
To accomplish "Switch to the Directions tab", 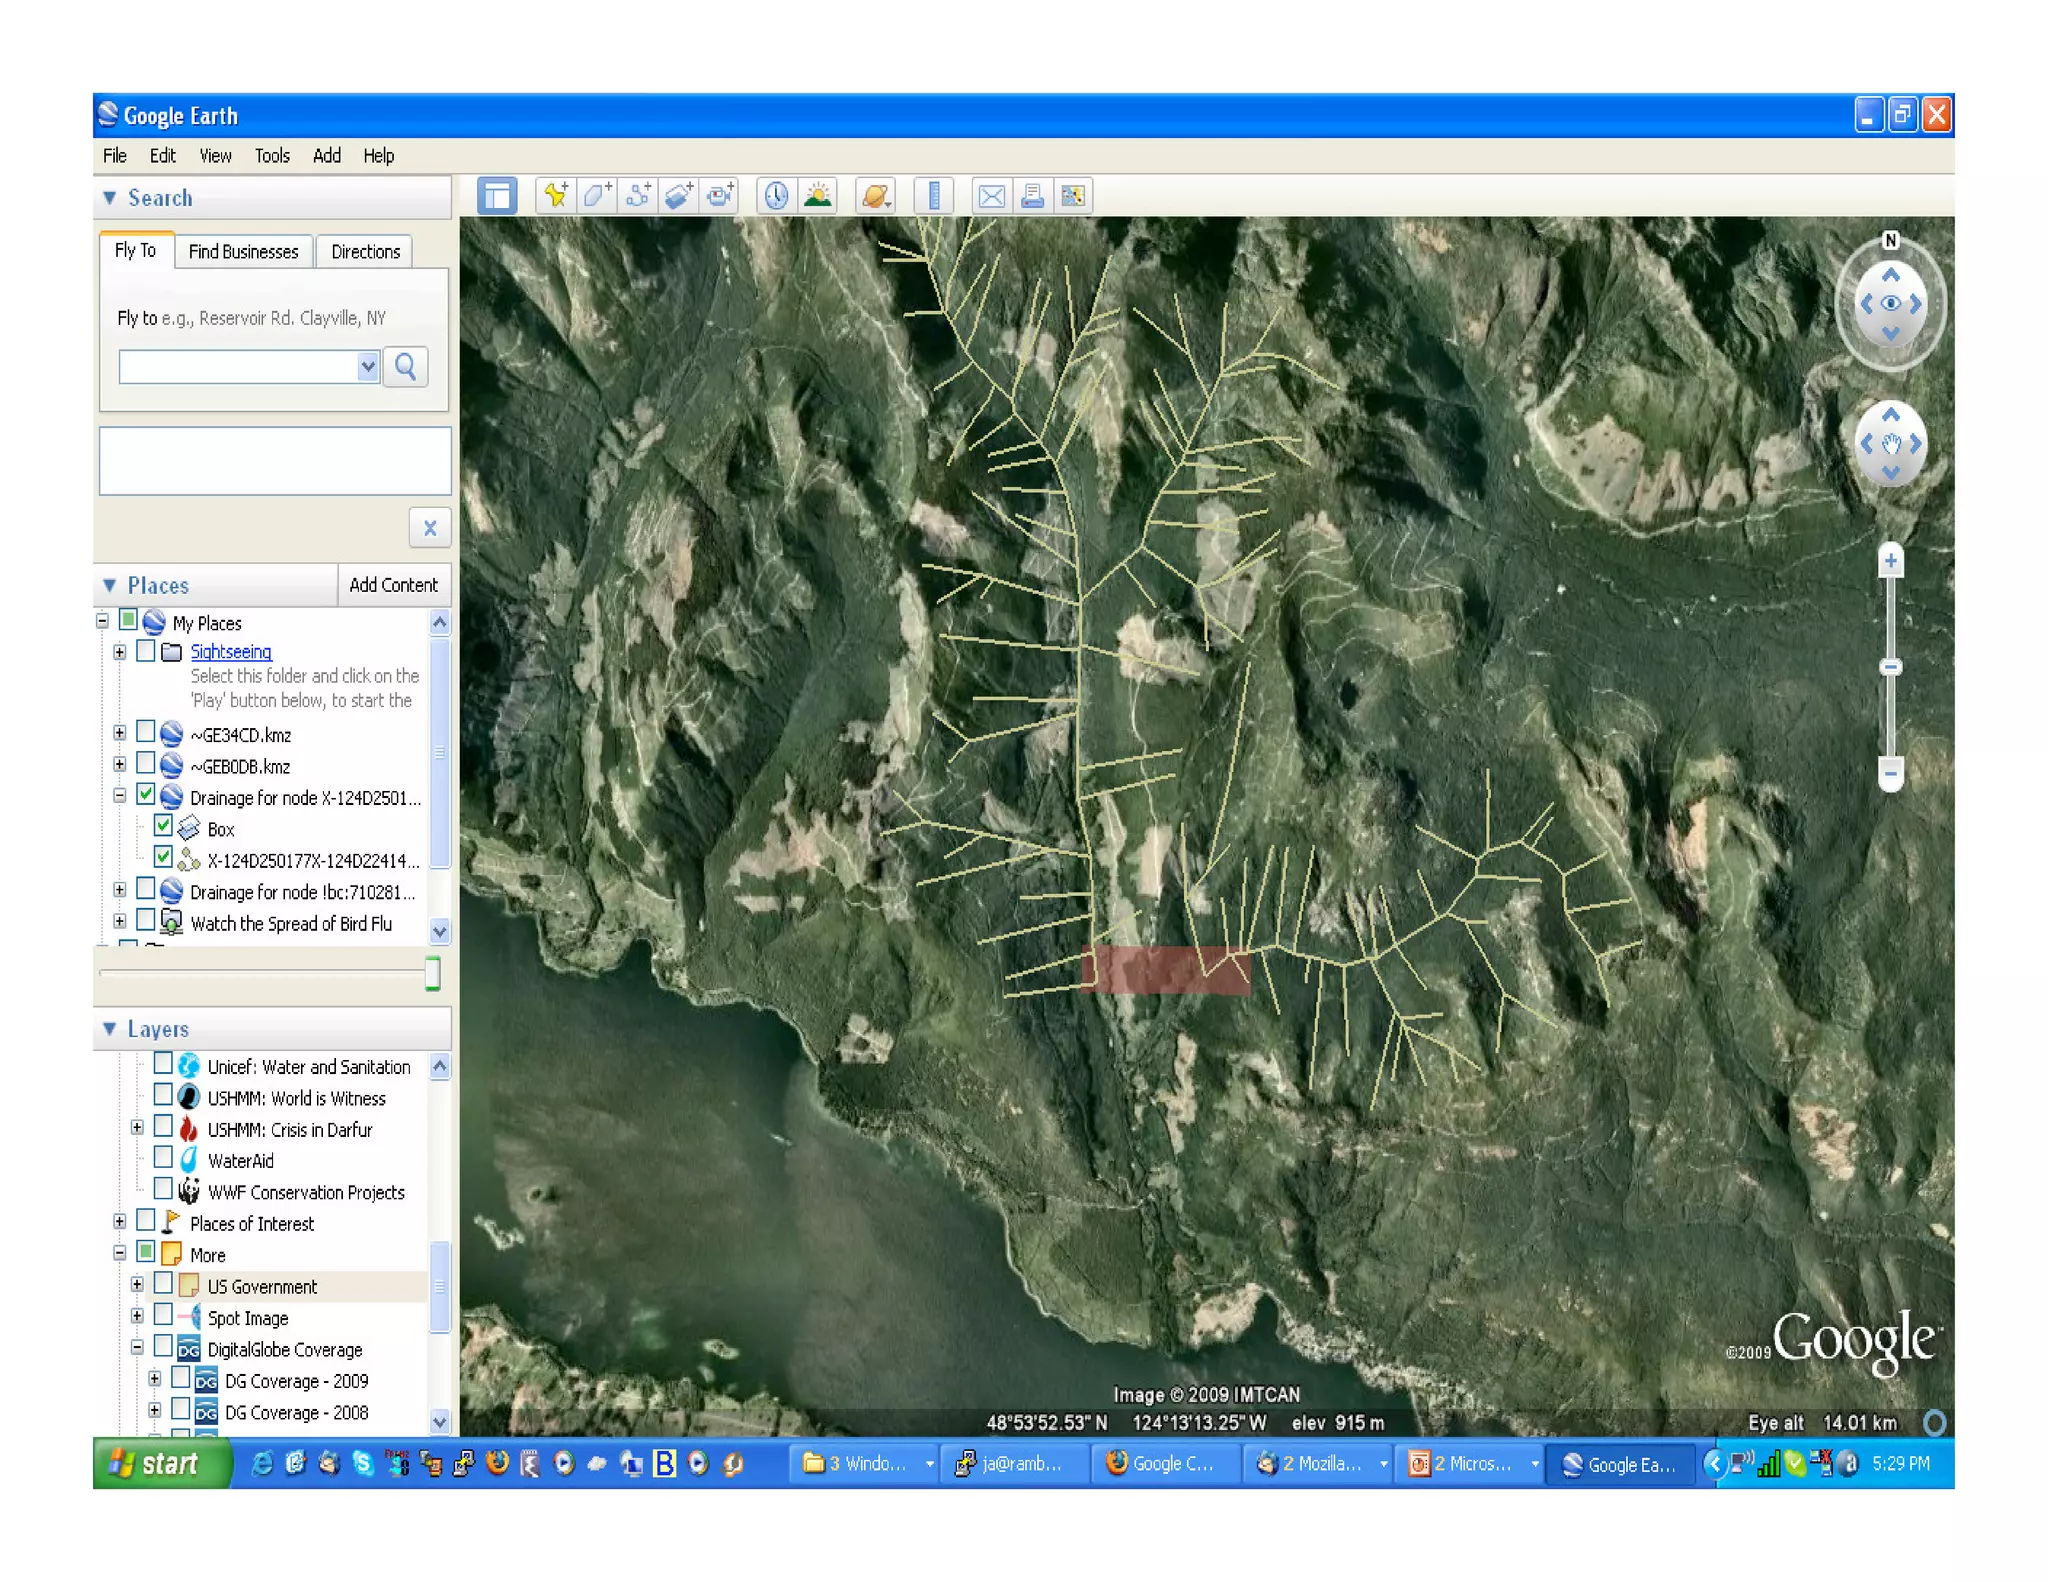I will point(365,252).
